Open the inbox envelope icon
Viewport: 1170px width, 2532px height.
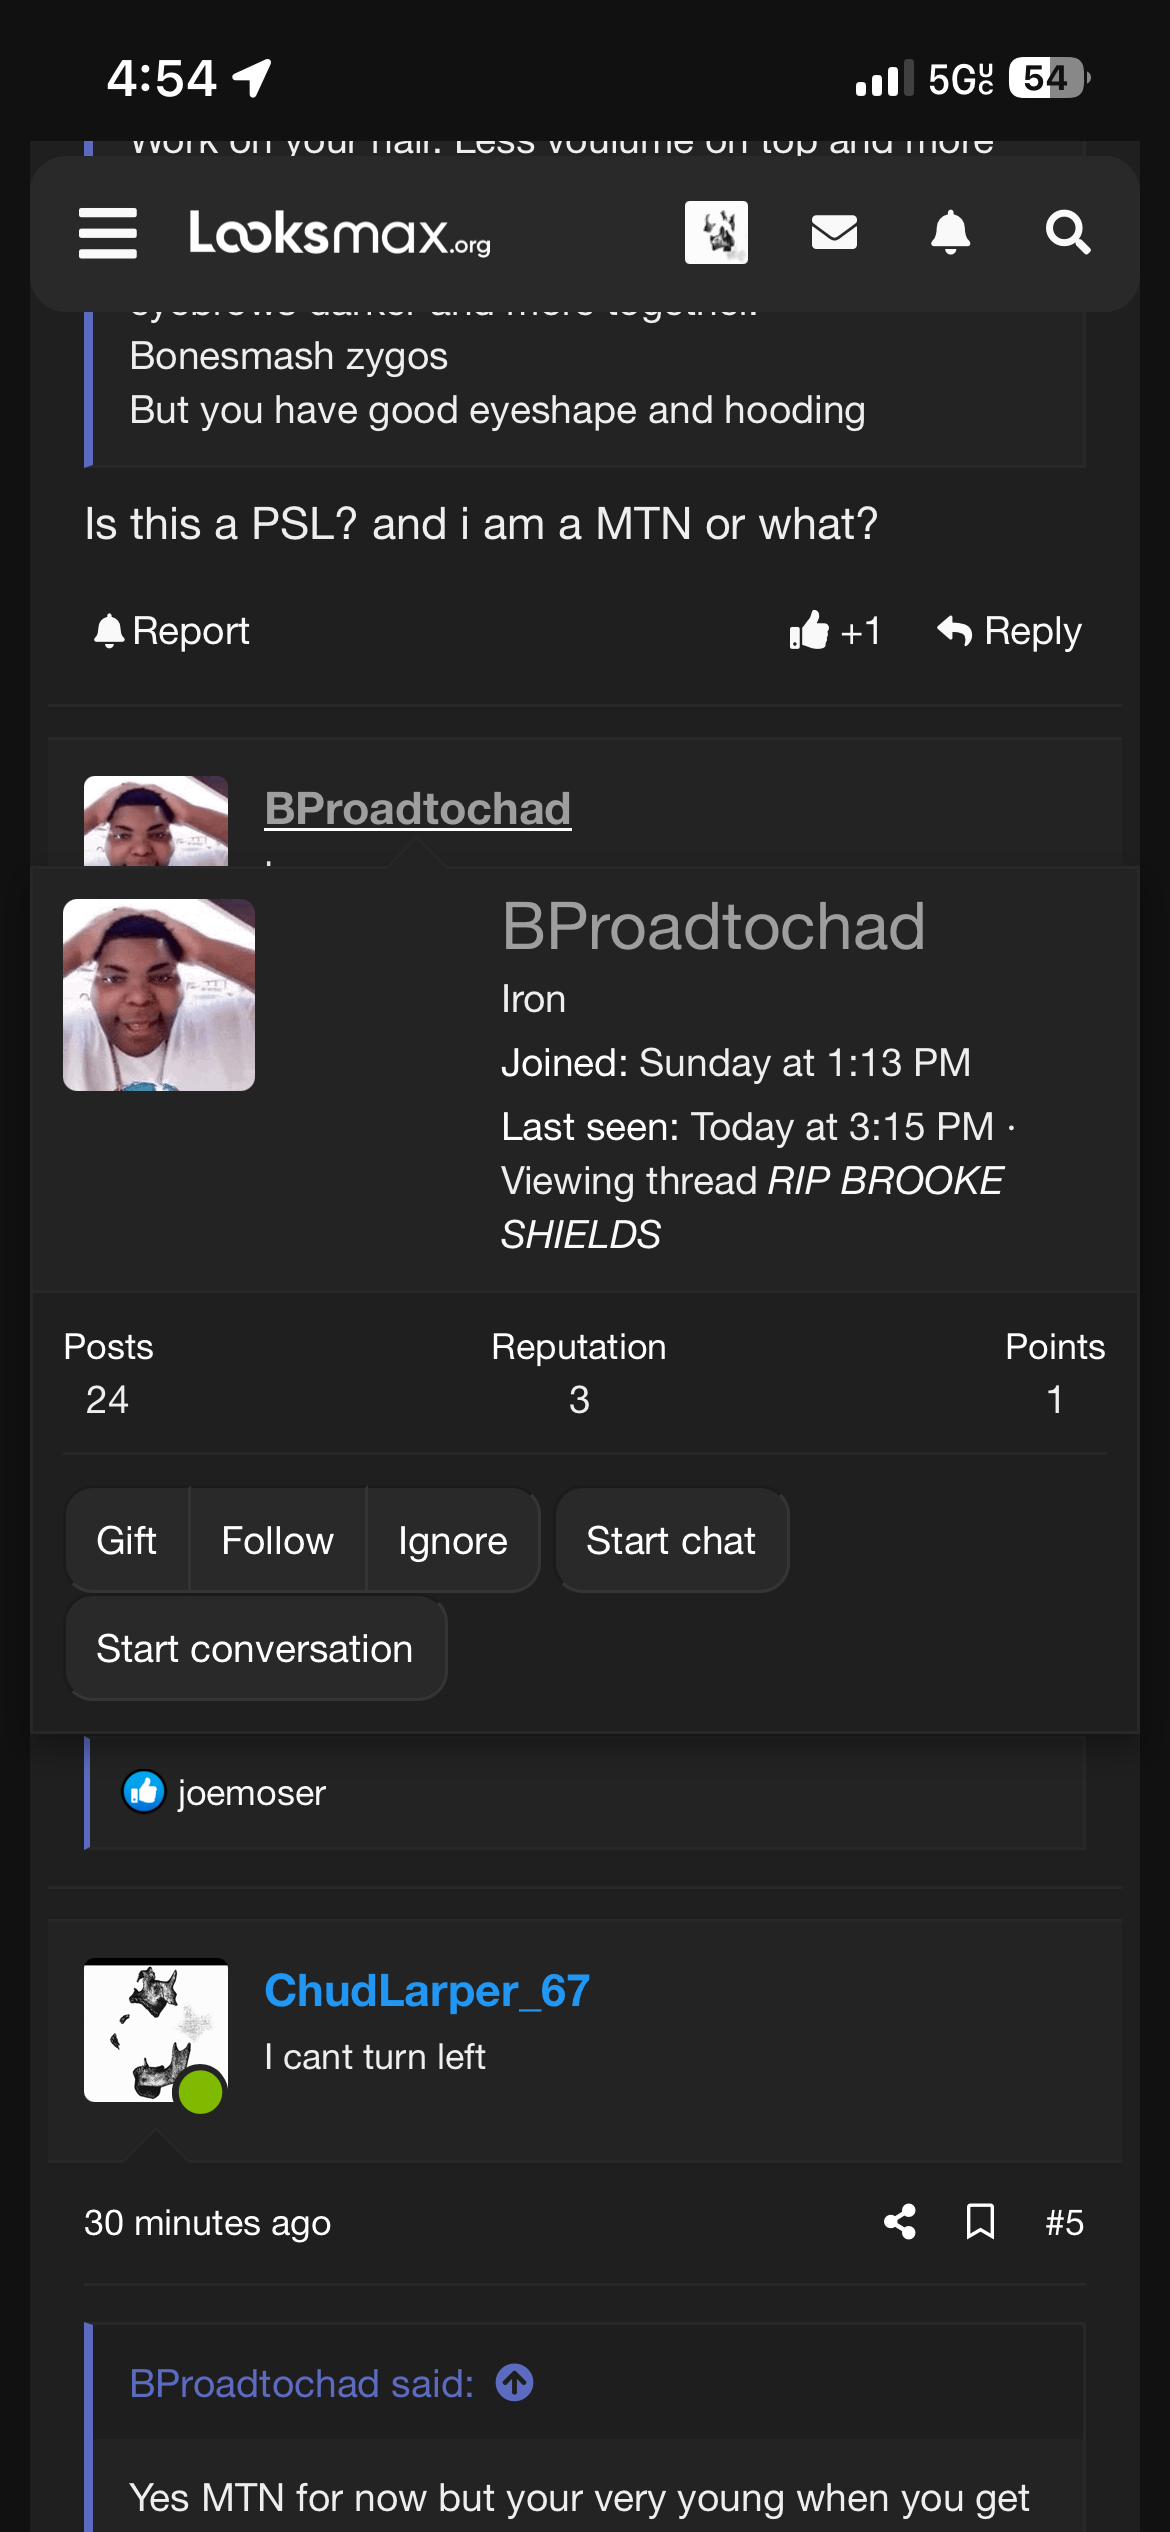[x=834, y=233]
